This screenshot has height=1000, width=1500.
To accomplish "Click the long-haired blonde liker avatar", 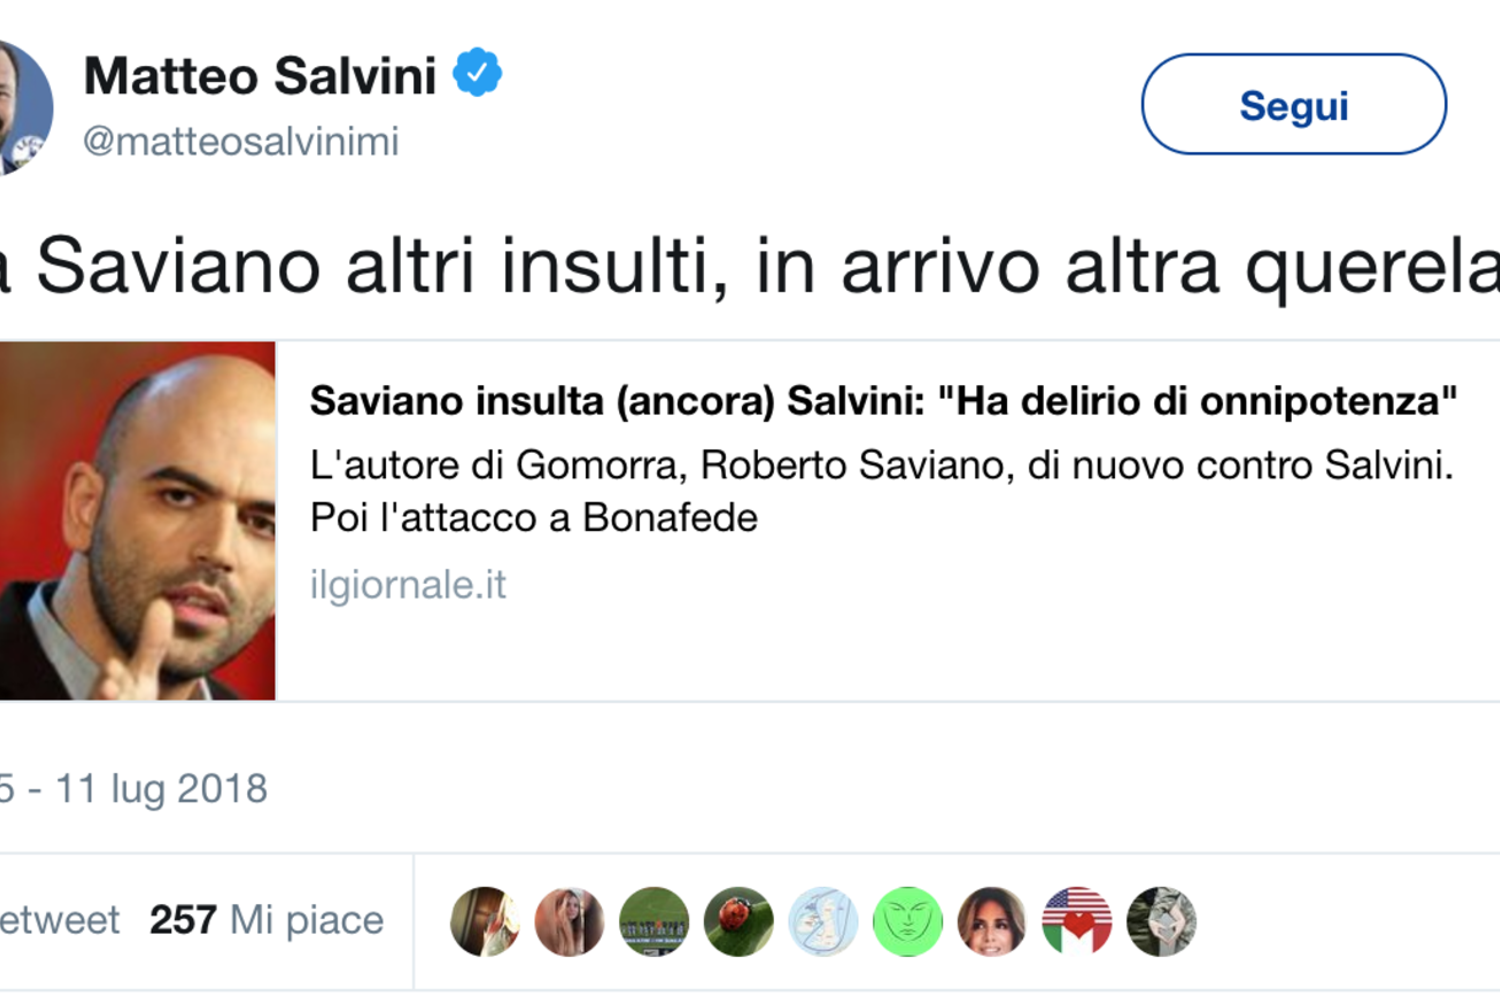I will [569, 921].
